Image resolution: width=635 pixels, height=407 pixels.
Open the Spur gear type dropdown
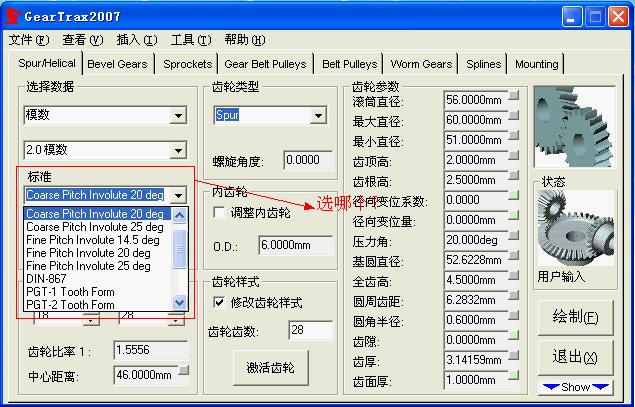coord(318,116)
